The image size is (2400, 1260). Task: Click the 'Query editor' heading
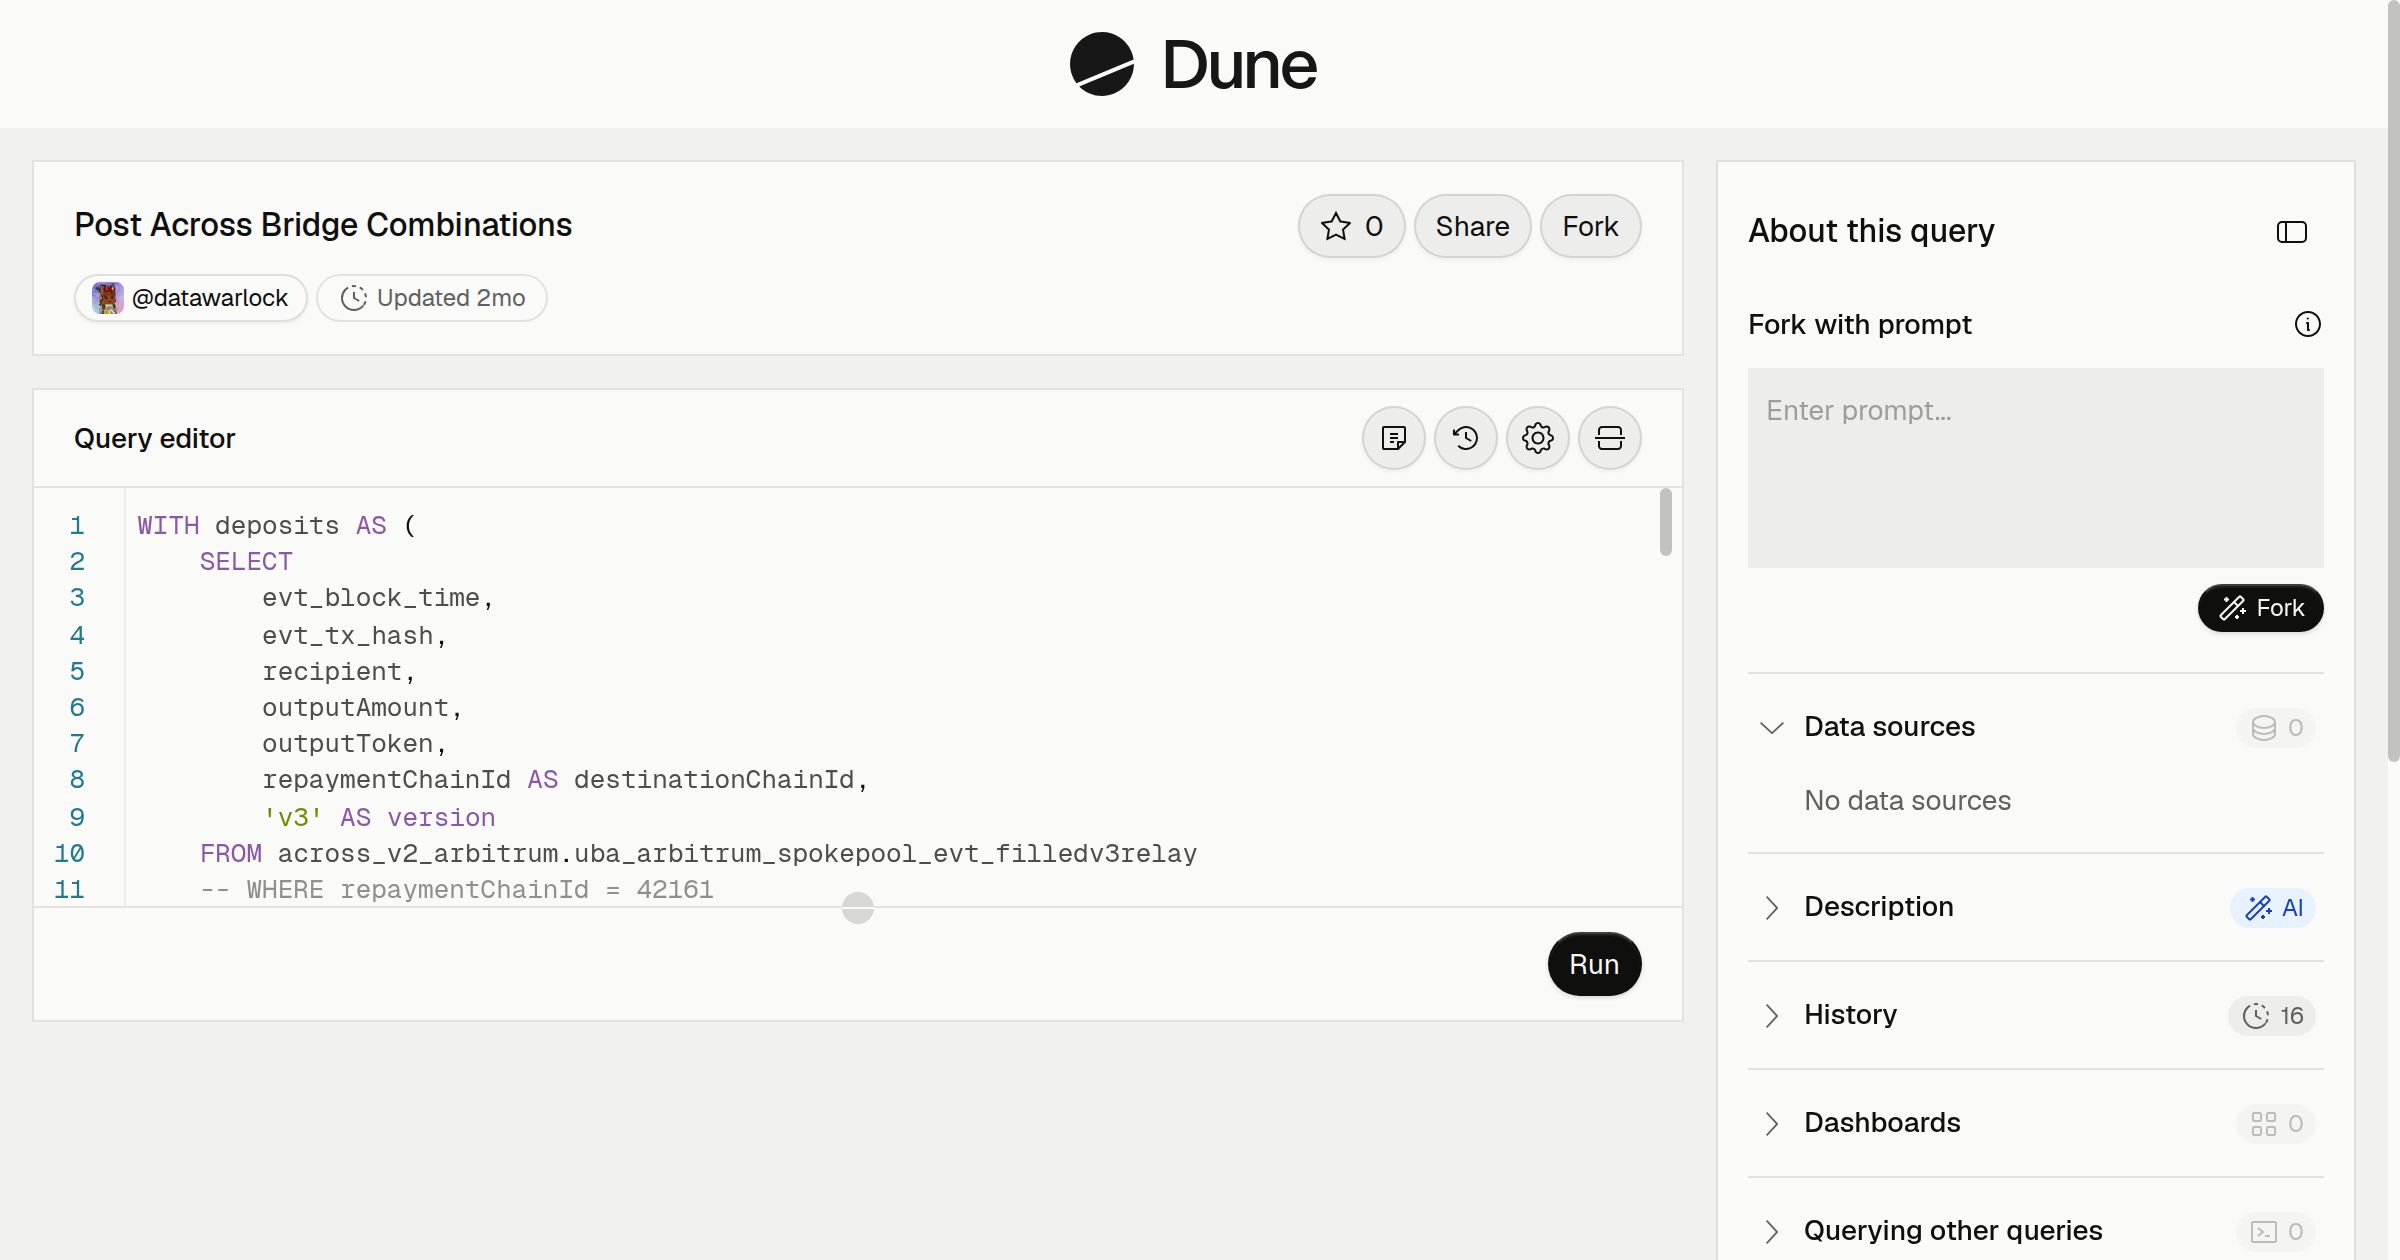click(x=155, y=438)
